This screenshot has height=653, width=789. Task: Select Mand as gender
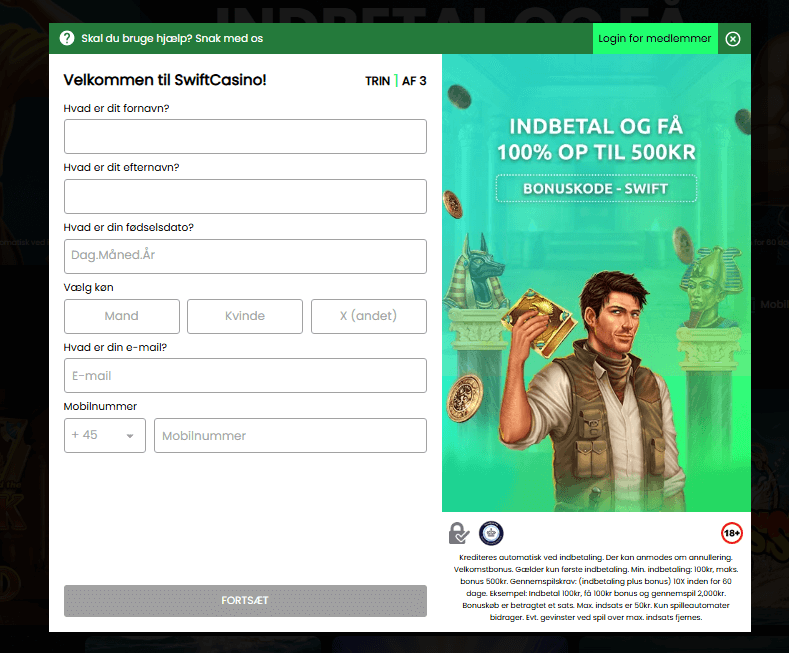coord(122,316)
